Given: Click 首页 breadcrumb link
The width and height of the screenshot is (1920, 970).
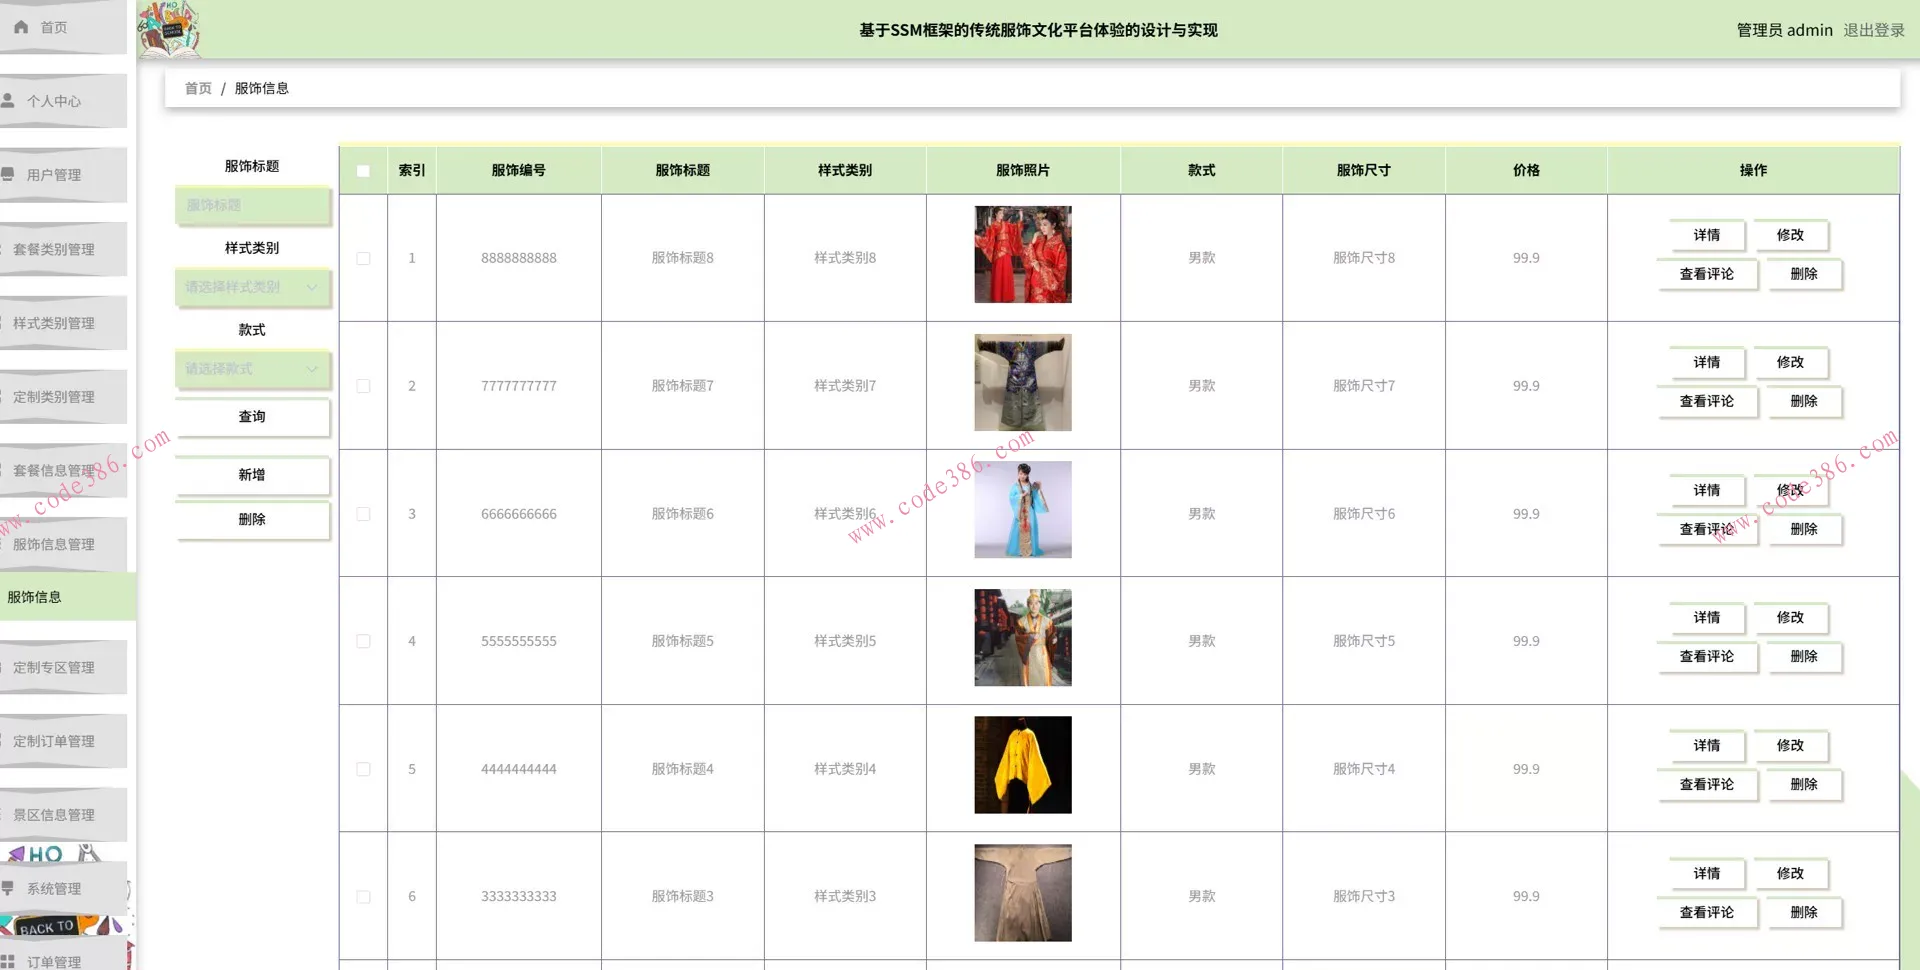Looking at the screenshot, I should (x=198, y=88).
